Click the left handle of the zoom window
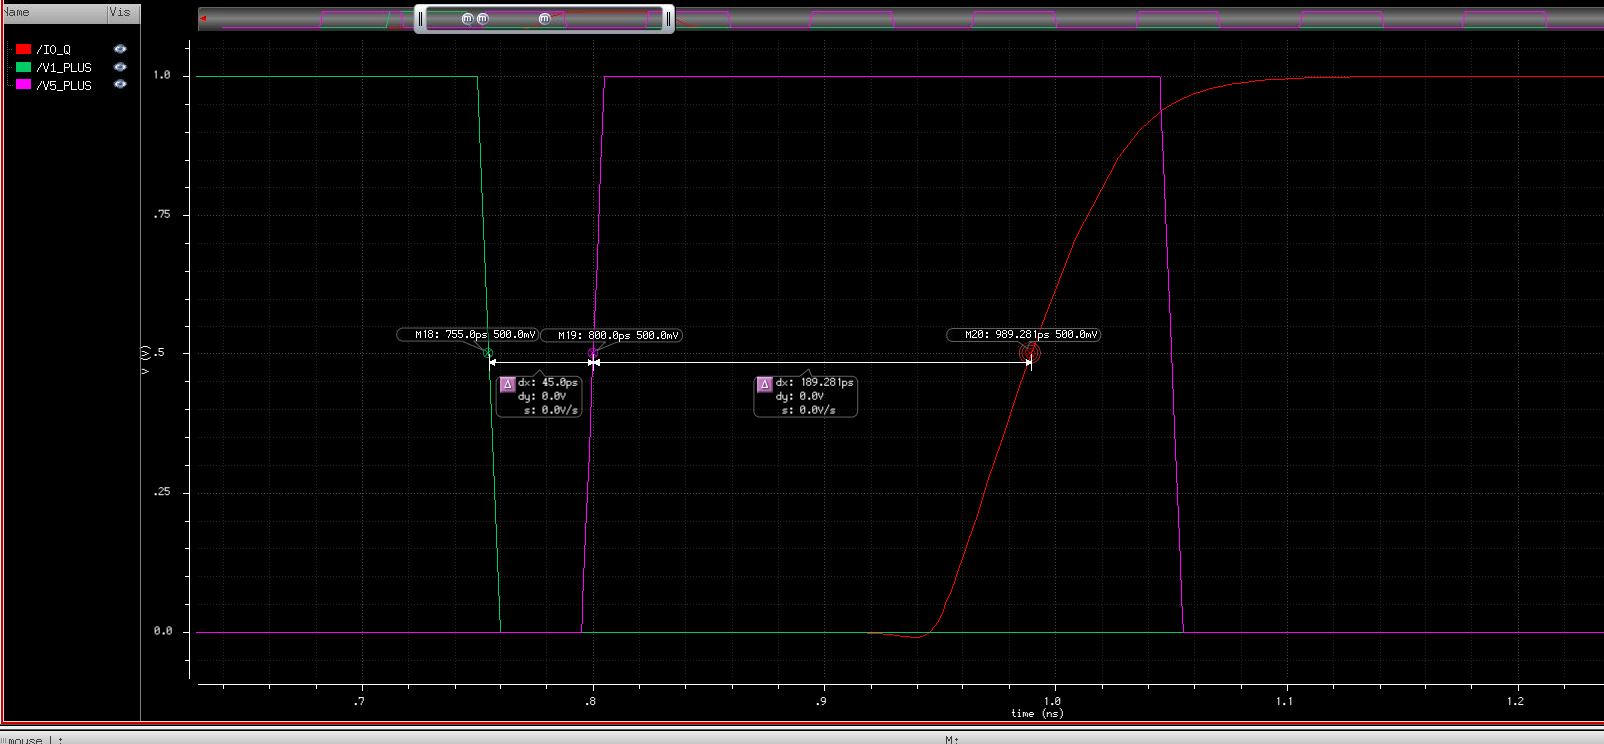Image resolution: width=1604 pixels, height=744 pixels. tap(420, 19)
